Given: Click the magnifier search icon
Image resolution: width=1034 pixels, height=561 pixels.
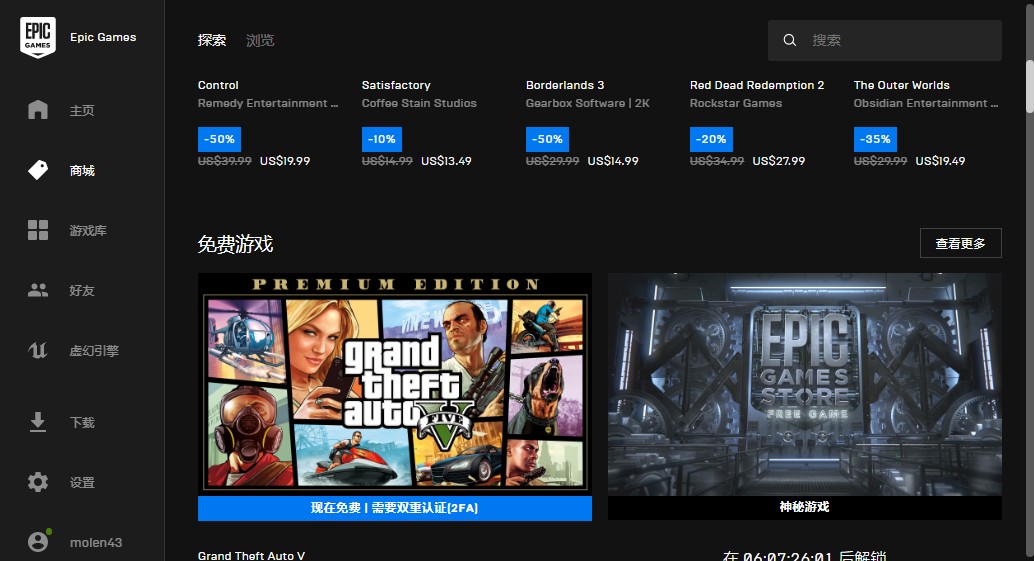Looking at the screenshot, I should click(x=790, y=40).
